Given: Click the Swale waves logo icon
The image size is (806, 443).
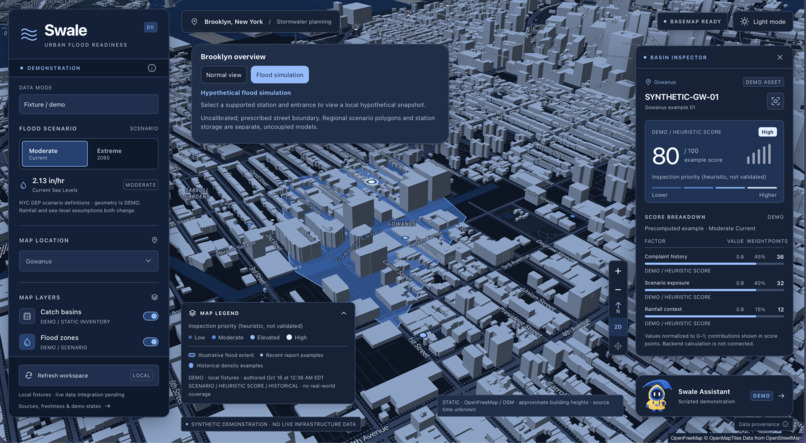Looking at the screenshot, I should (29, 34).
